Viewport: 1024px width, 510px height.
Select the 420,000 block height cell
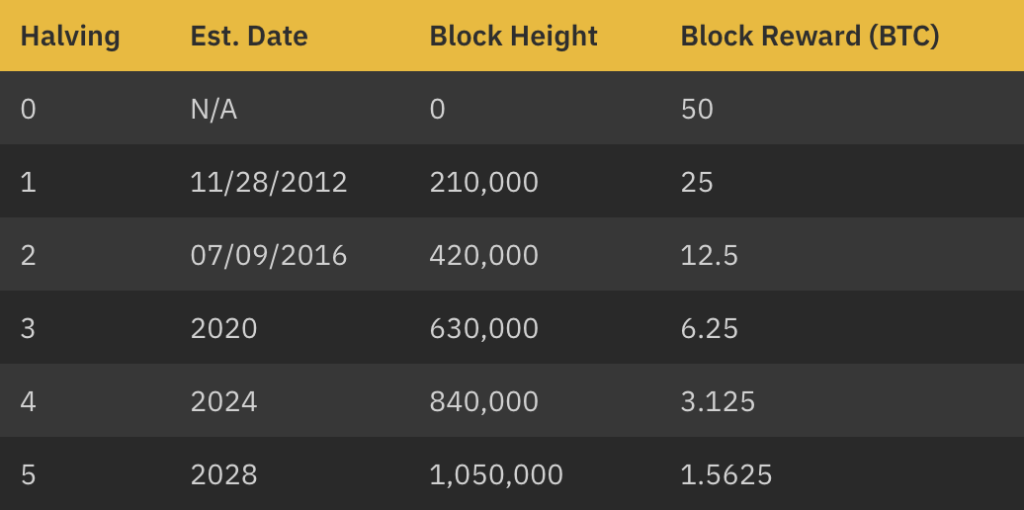tap(484, 256)
